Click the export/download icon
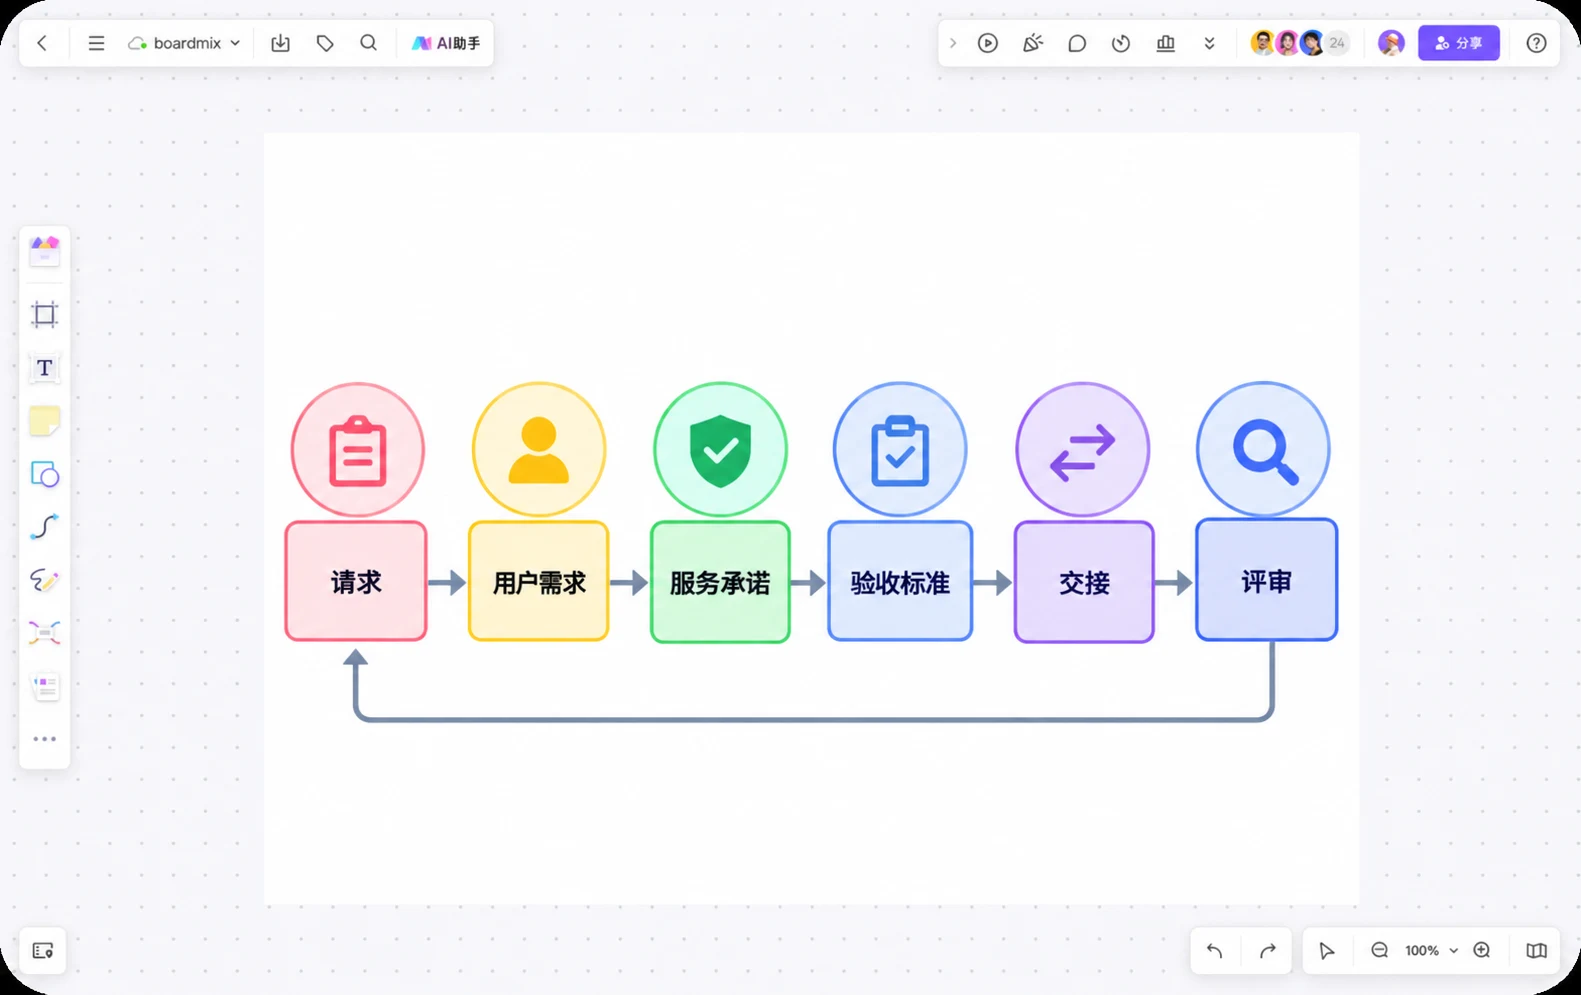 coord(281,43)
